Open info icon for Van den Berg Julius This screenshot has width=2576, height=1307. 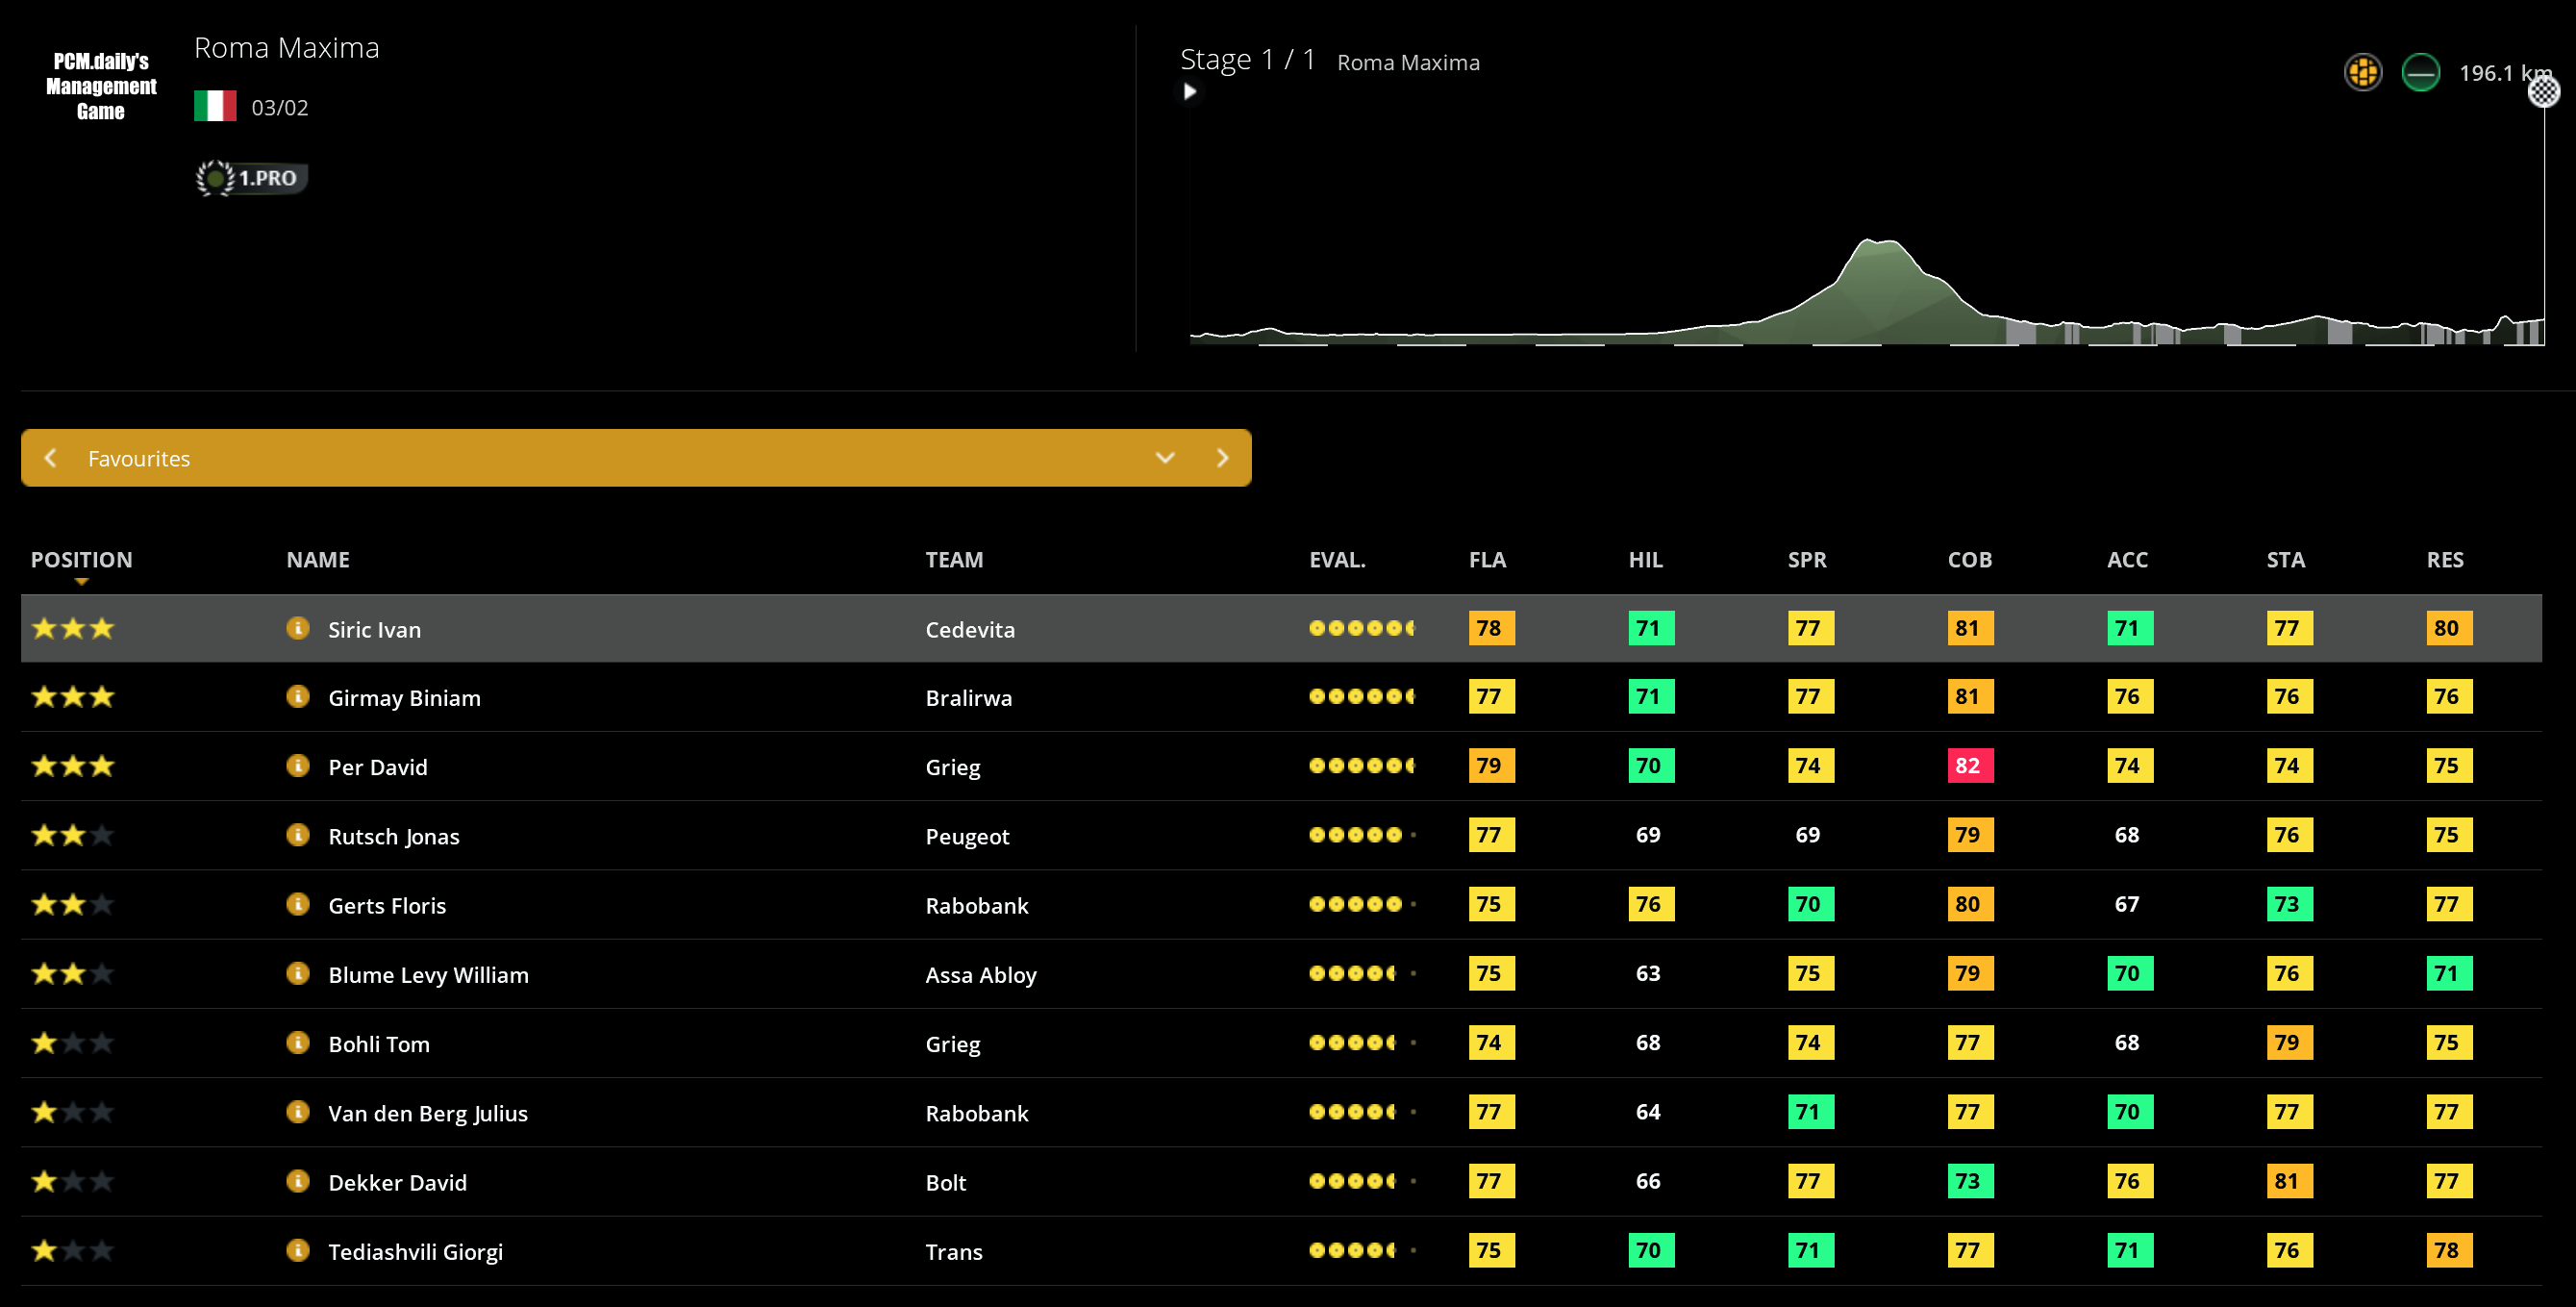tap(297, 1111)
